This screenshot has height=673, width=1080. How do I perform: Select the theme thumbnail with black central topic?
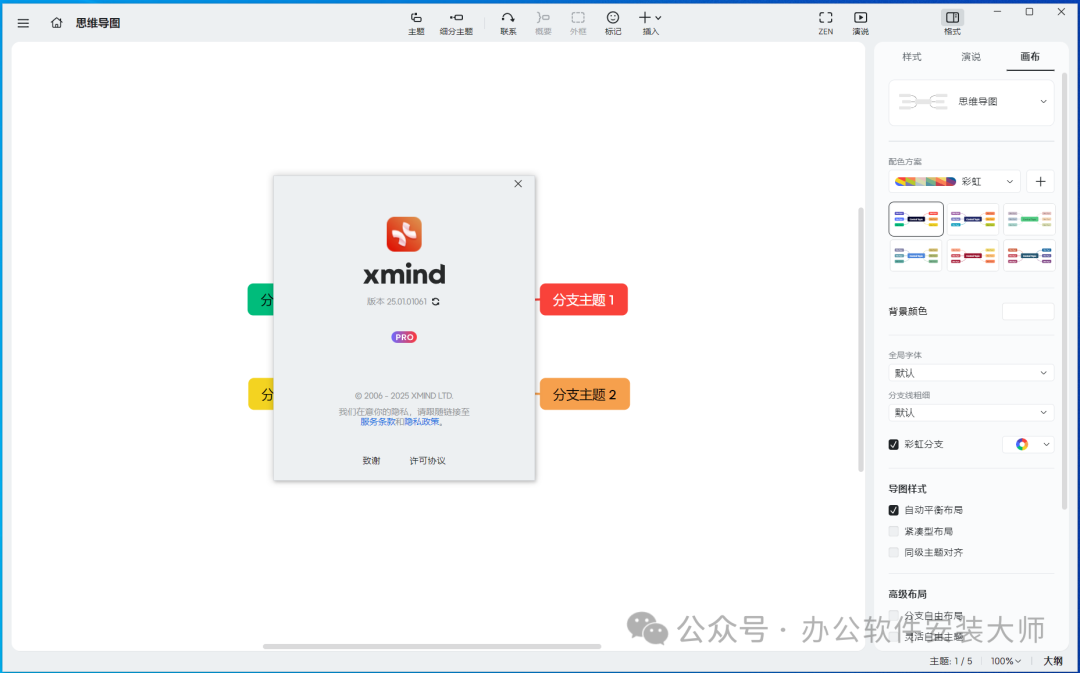pyautogui.click(x=916, y=219)
